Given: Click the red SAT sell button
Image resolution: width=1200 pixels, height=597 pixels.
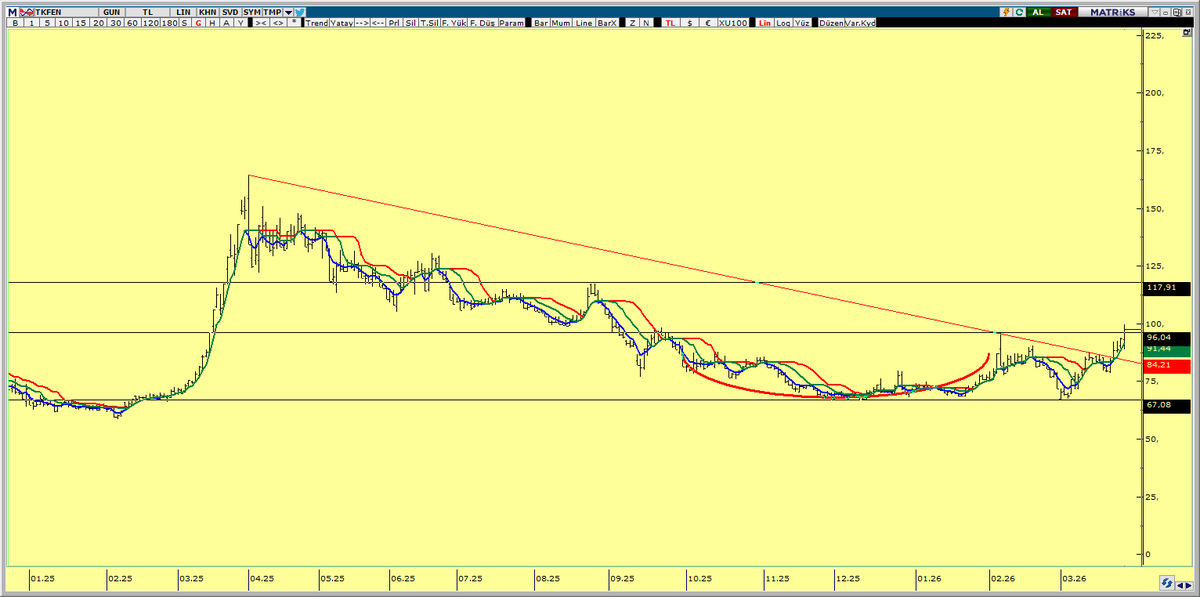Looking at the screenshot, I should (1064, 12).
